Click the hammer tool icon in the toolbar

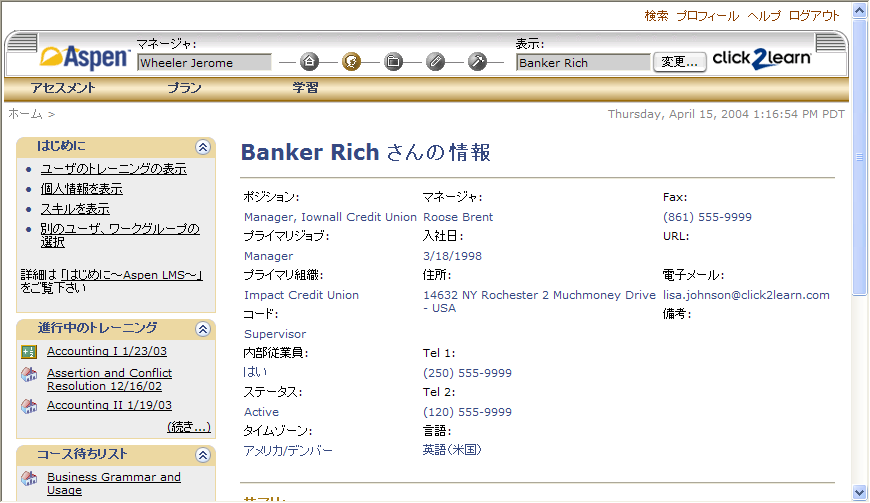pos(477,62)
